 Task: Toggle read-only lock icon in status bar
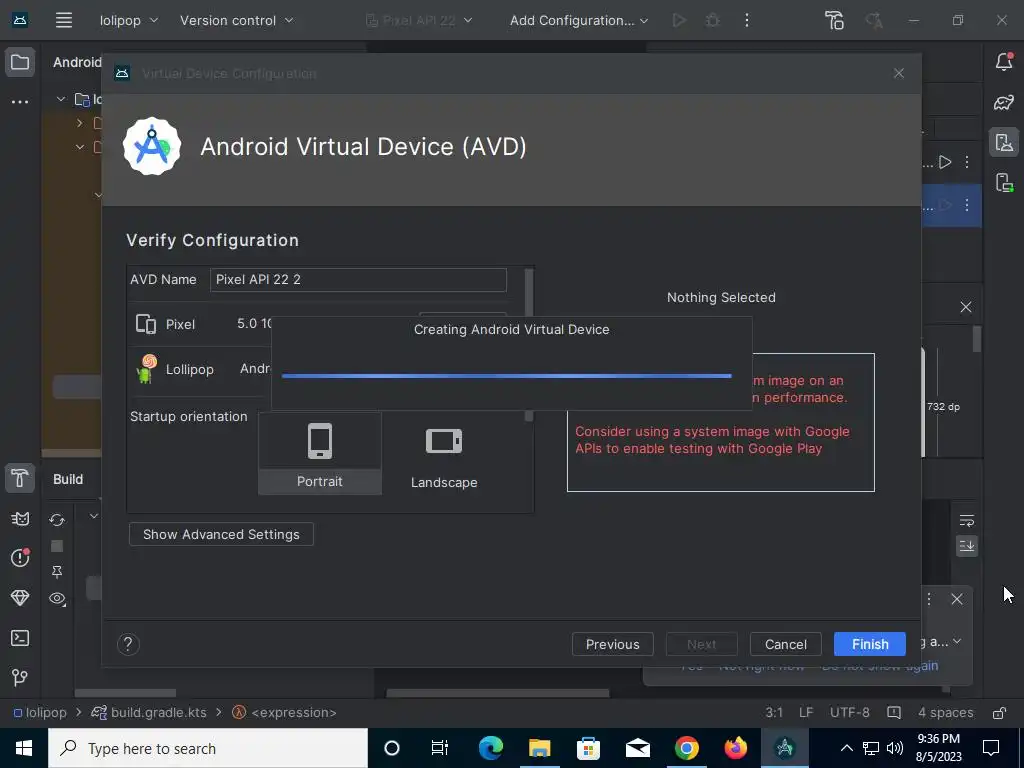pyautogui.click(x=999, y=712)
